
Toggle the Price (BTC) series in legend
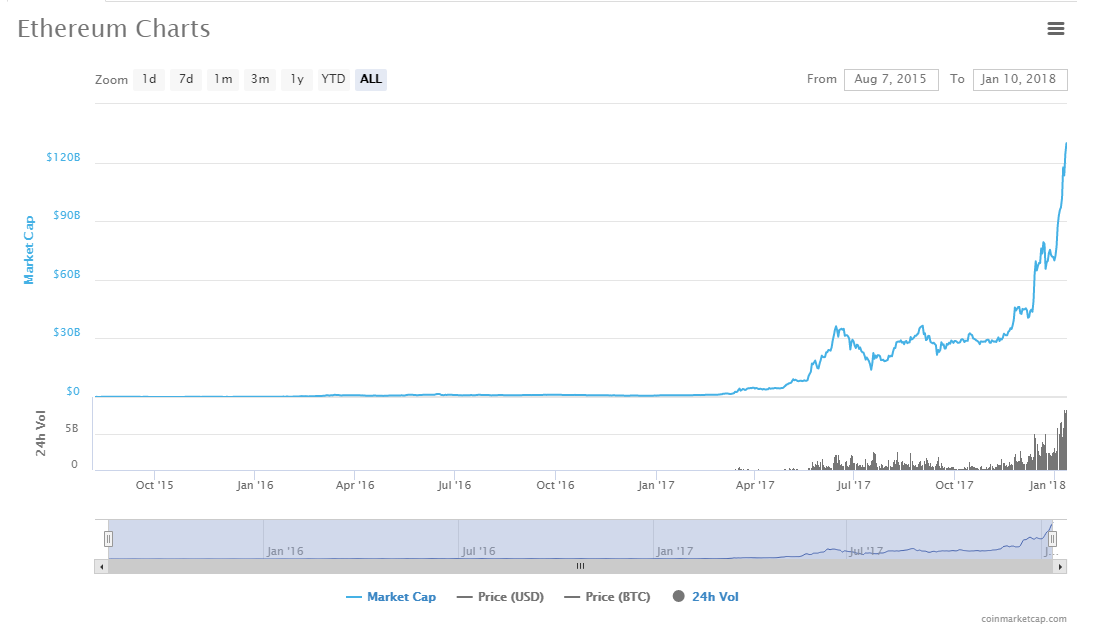coord(607,597)
